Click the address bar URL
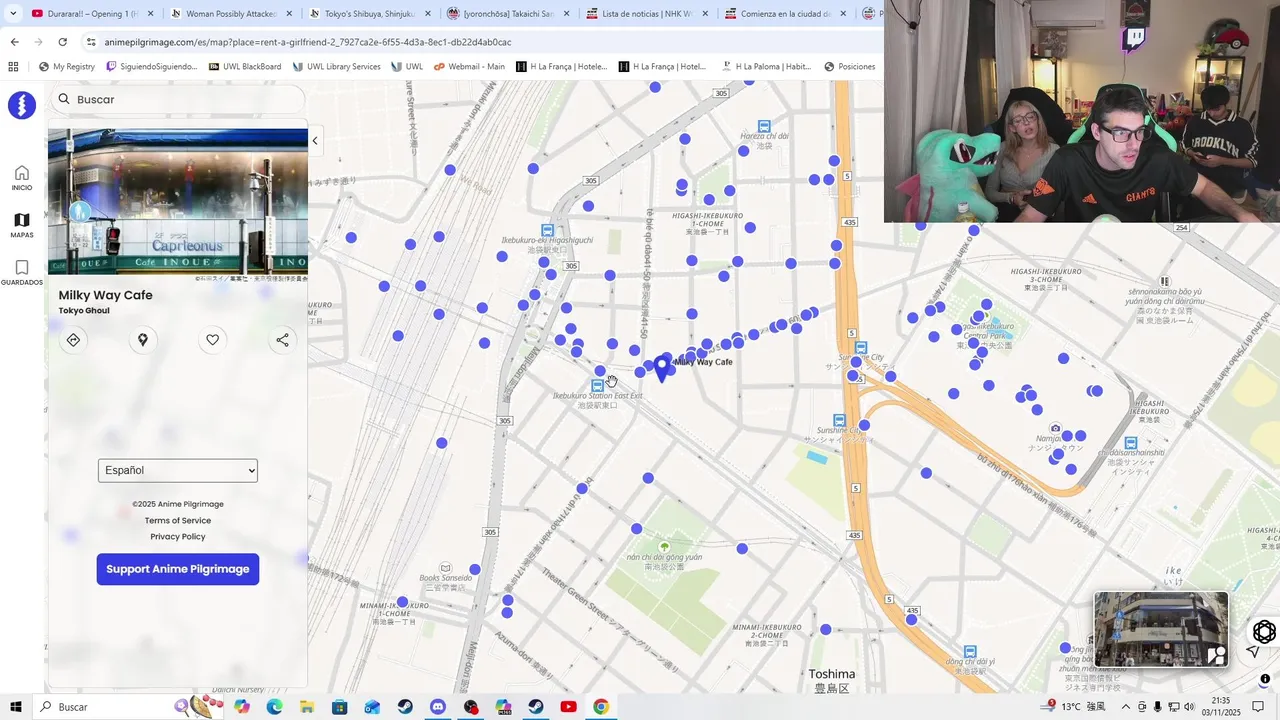Image resolution: width=1280 pixels, height=720 pixels. 308,42
